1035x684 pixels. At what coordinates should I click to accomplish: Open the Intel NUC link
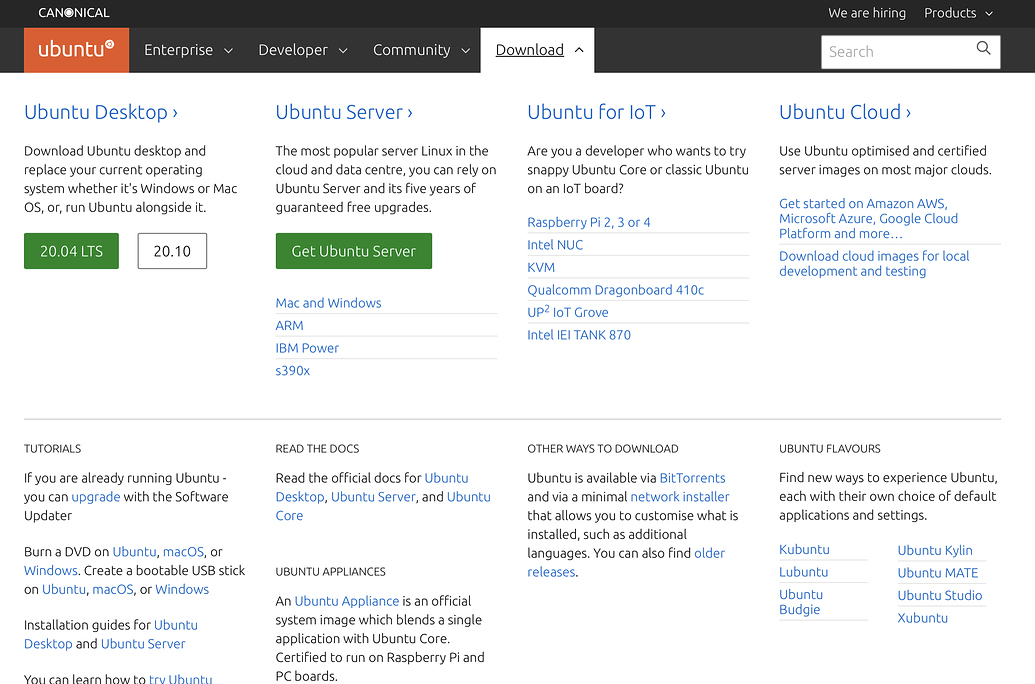(555, 244)
